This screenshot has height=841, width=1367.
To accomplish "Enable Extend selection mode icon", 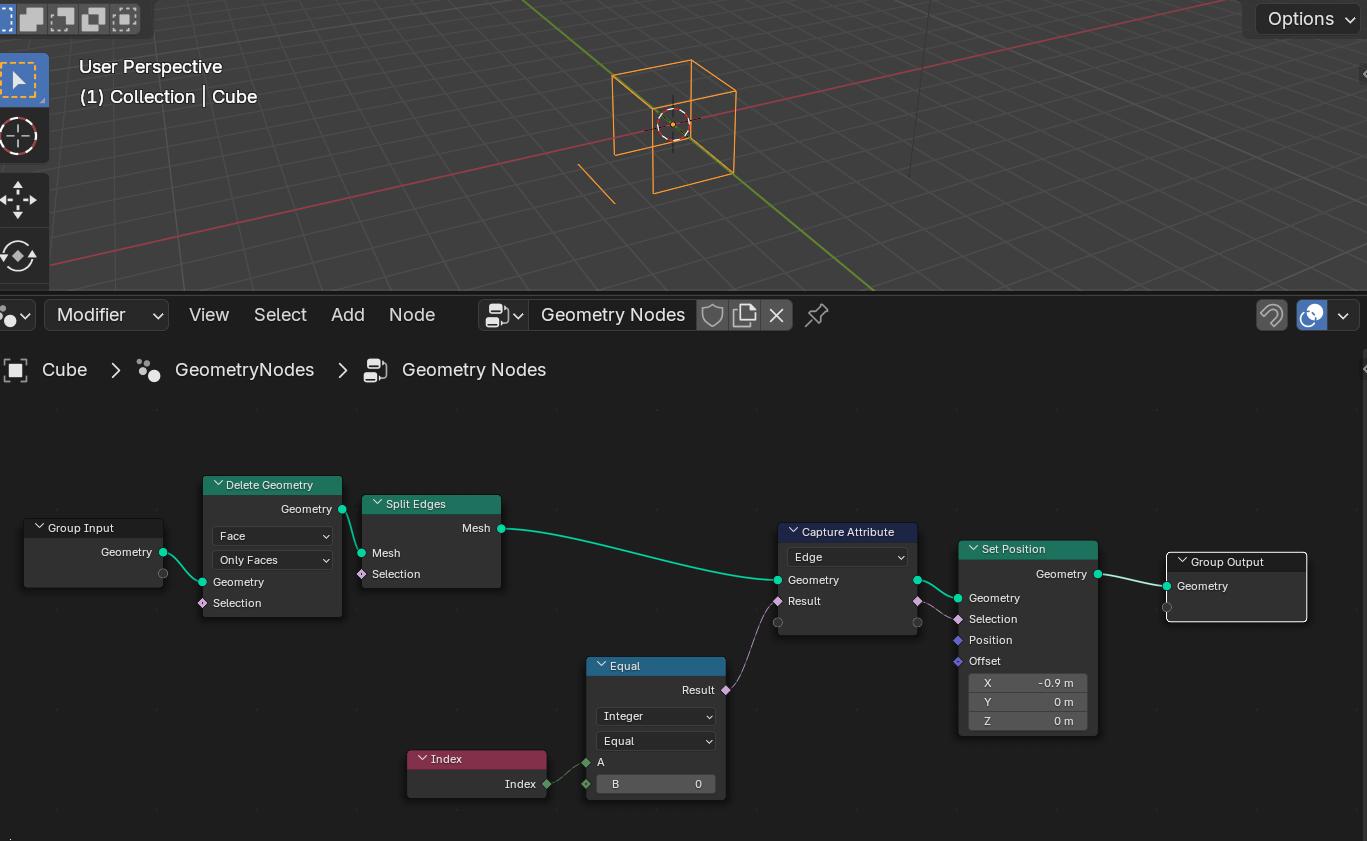I will [x=32, y=18].
